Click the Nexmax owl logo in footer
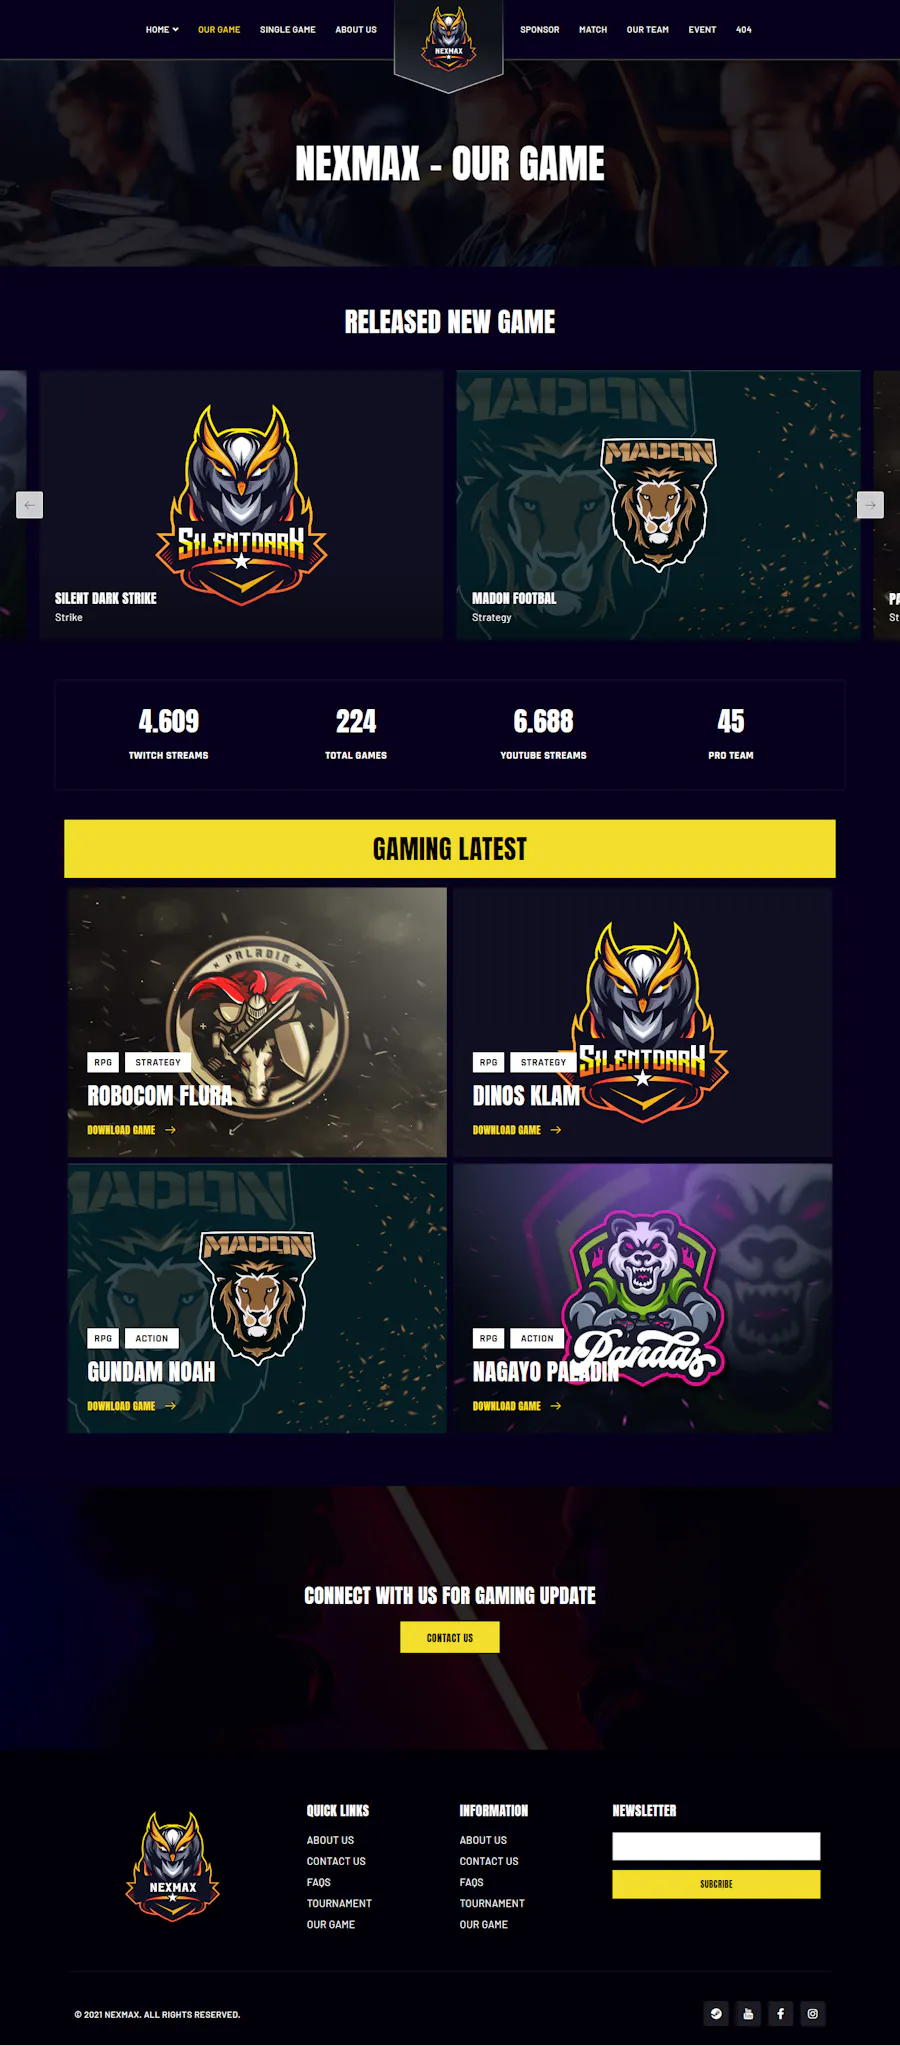Viewport: 900px width, 2046px height. tap(172, 1867)
